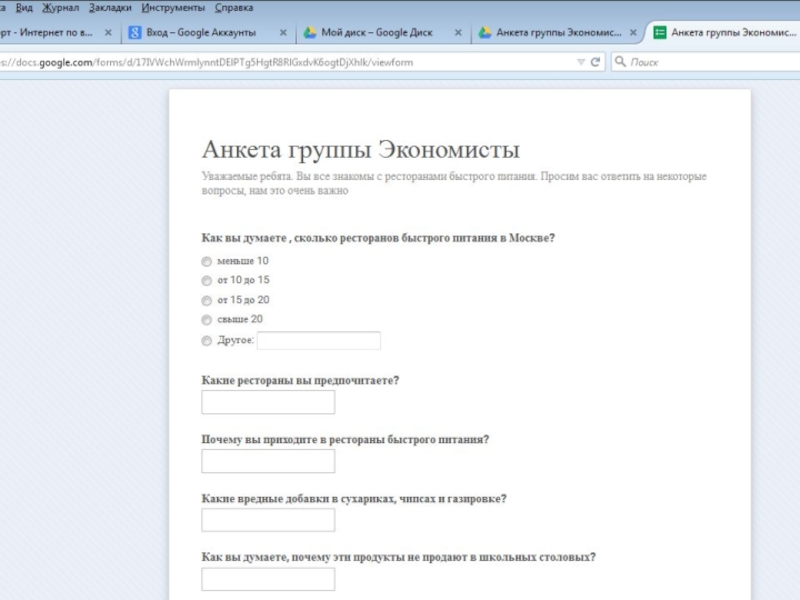Choose the 'свыше 20' radio option

[207, 321]
